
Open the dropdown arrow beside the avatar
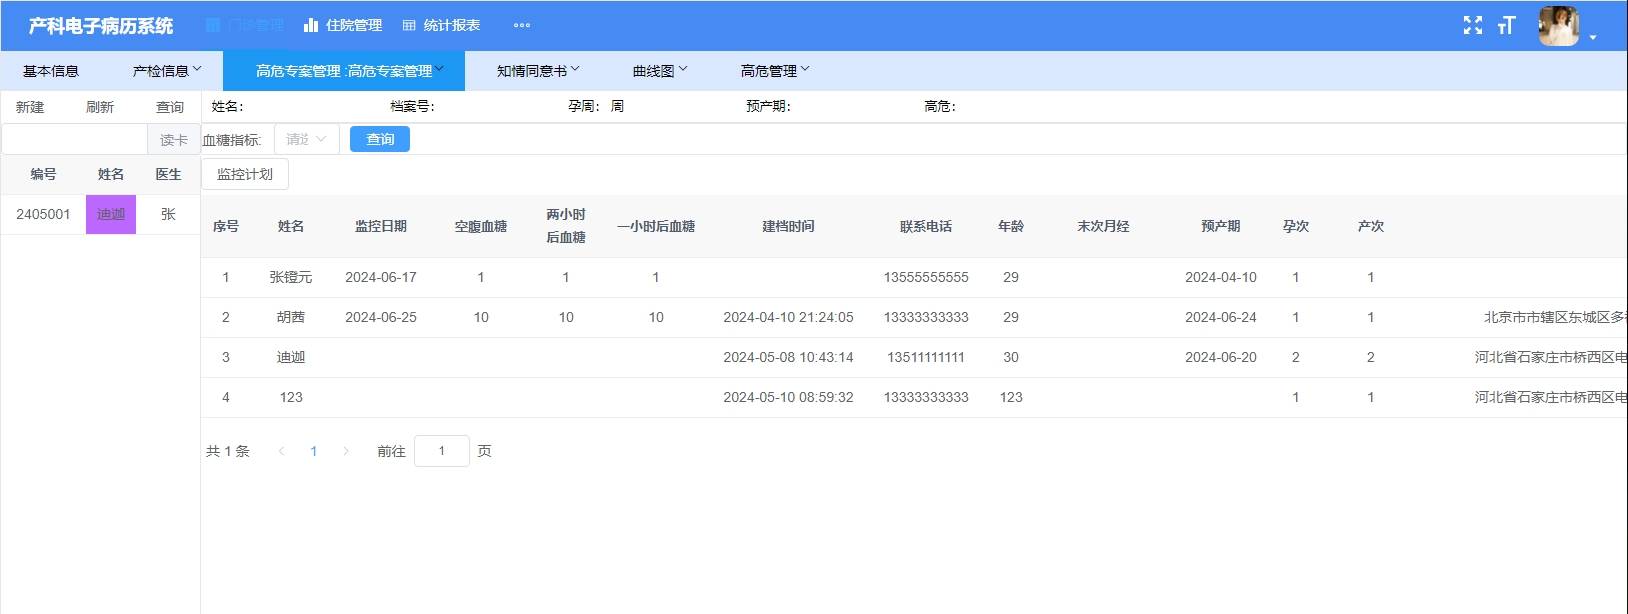[x=1593, y=37]
